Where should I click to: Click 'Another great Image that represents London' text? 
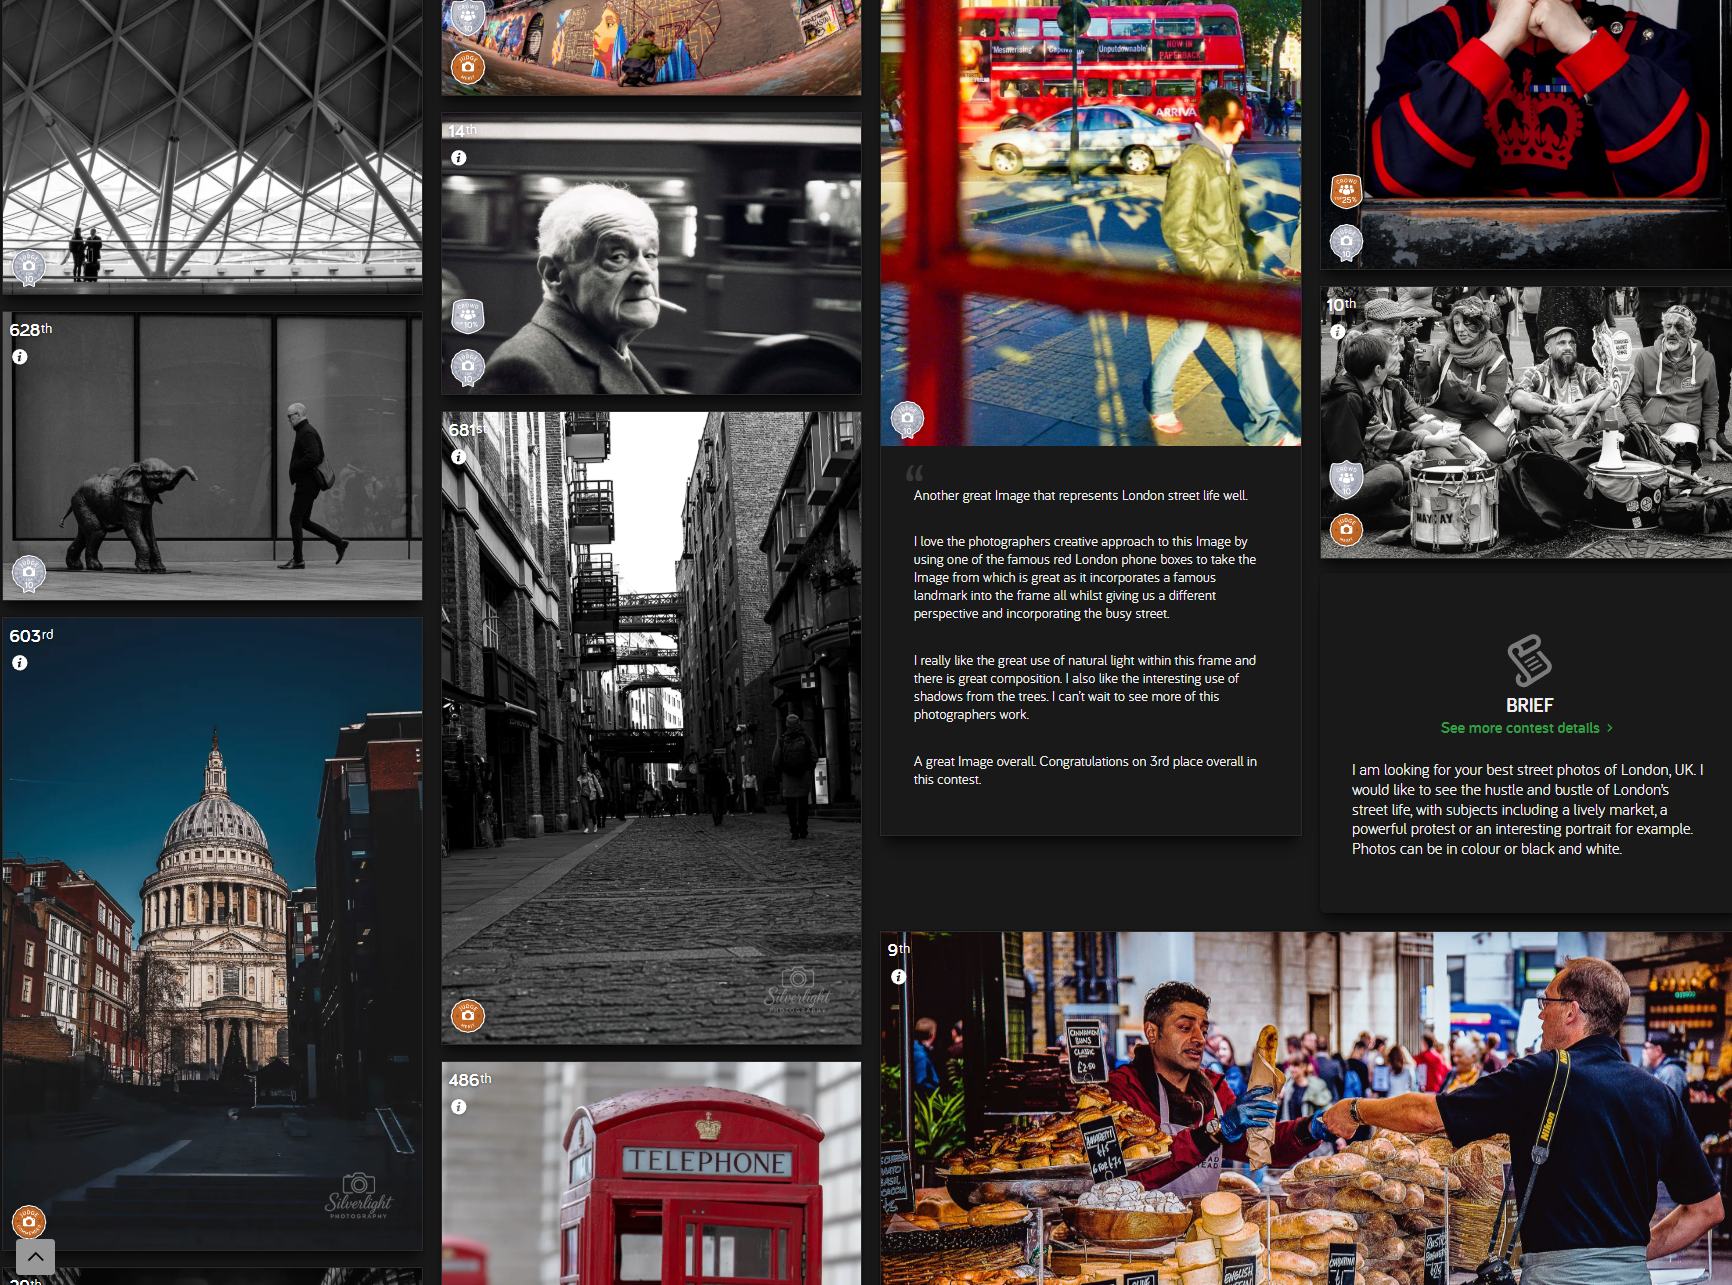click(1080, 496)
